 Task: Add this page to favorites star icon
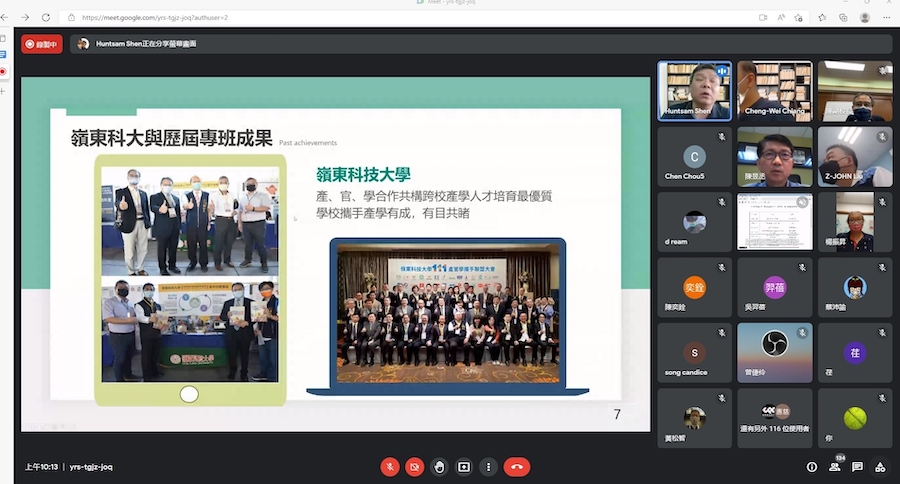pyautogui.click(x=798, y=18)
